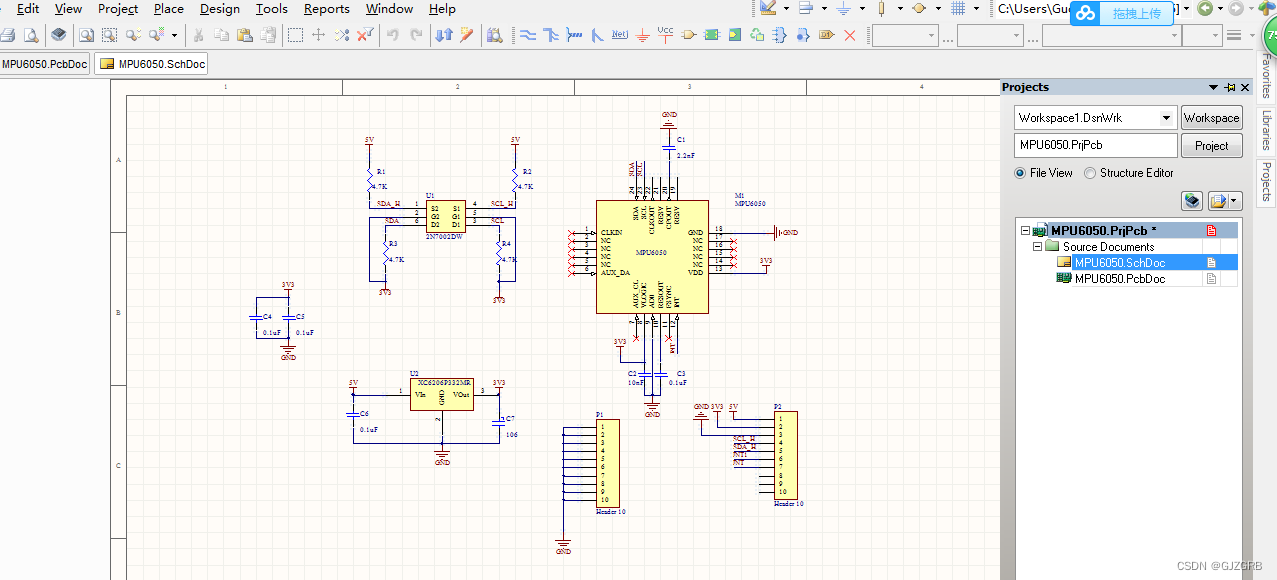Open the Help menu
The image size is (1277, 580).
point(442,9)
